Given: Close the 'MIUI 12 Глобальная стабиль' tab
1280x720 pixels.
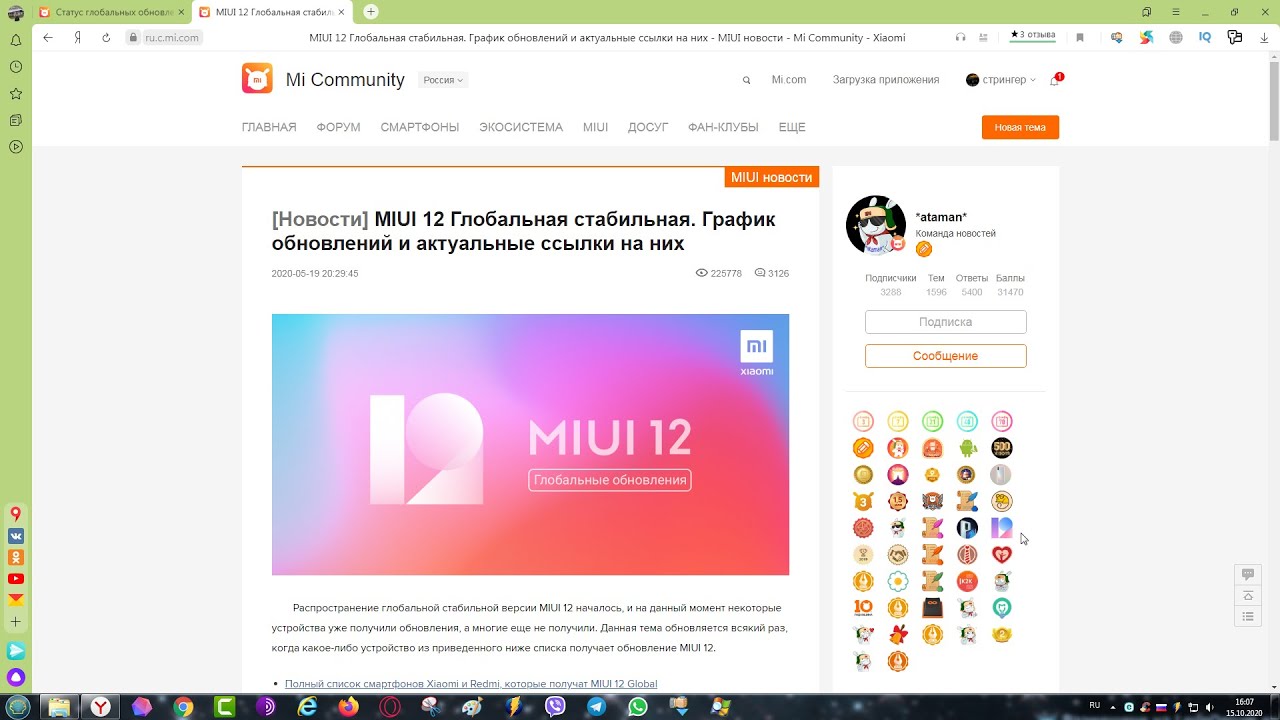Looking at the screenshot, I should click(x=342, y=12).
